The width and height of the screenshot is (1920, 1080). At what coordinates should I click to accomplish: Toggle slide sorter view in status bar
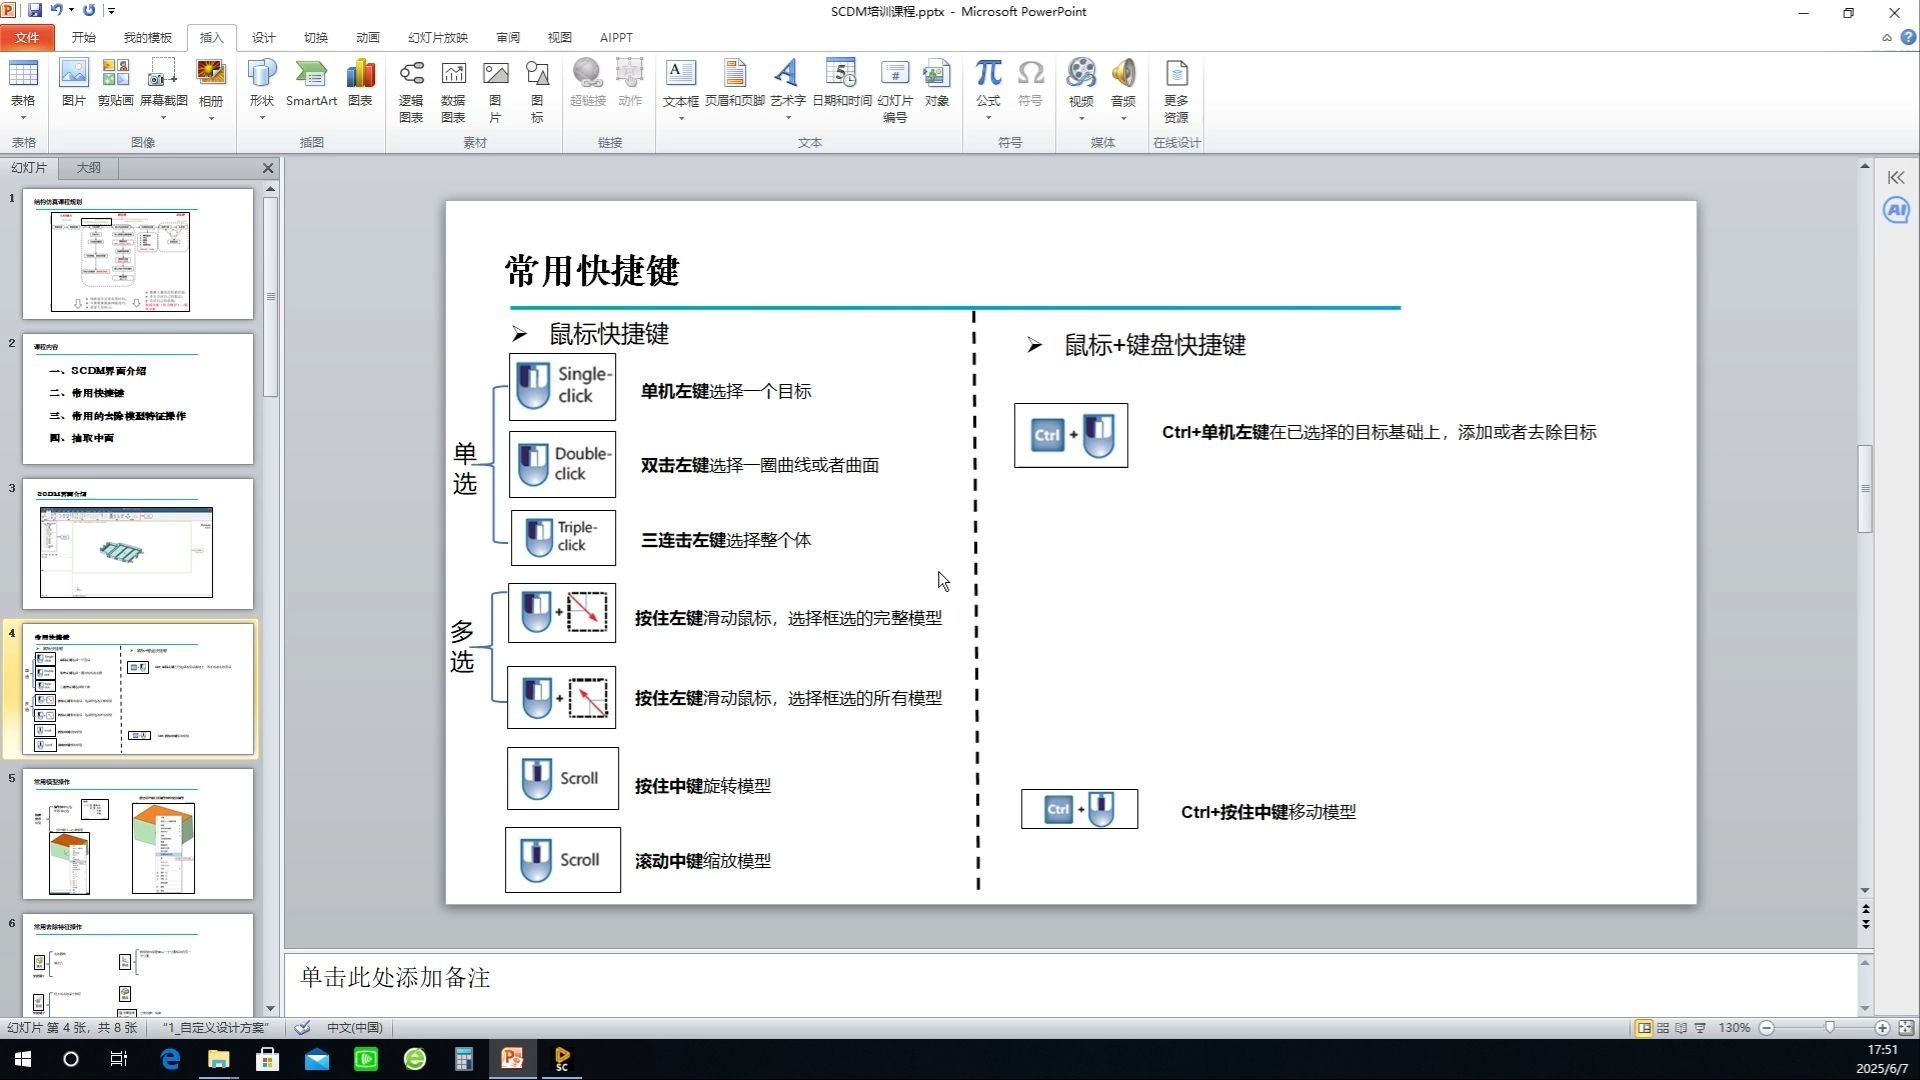click(x=1663, y=1028)
